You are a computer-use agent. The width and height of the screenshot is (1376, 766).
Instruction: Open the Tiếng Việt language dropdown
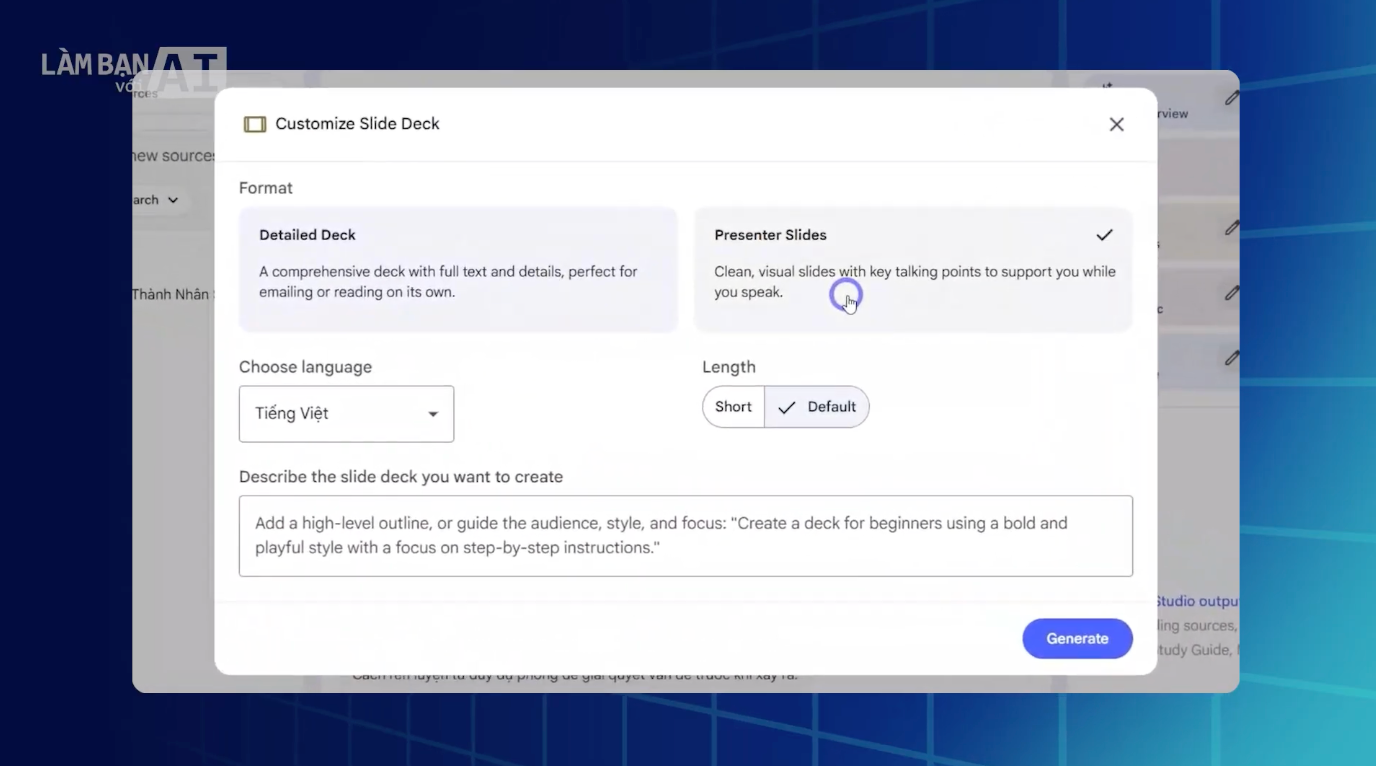pos(346,414)
